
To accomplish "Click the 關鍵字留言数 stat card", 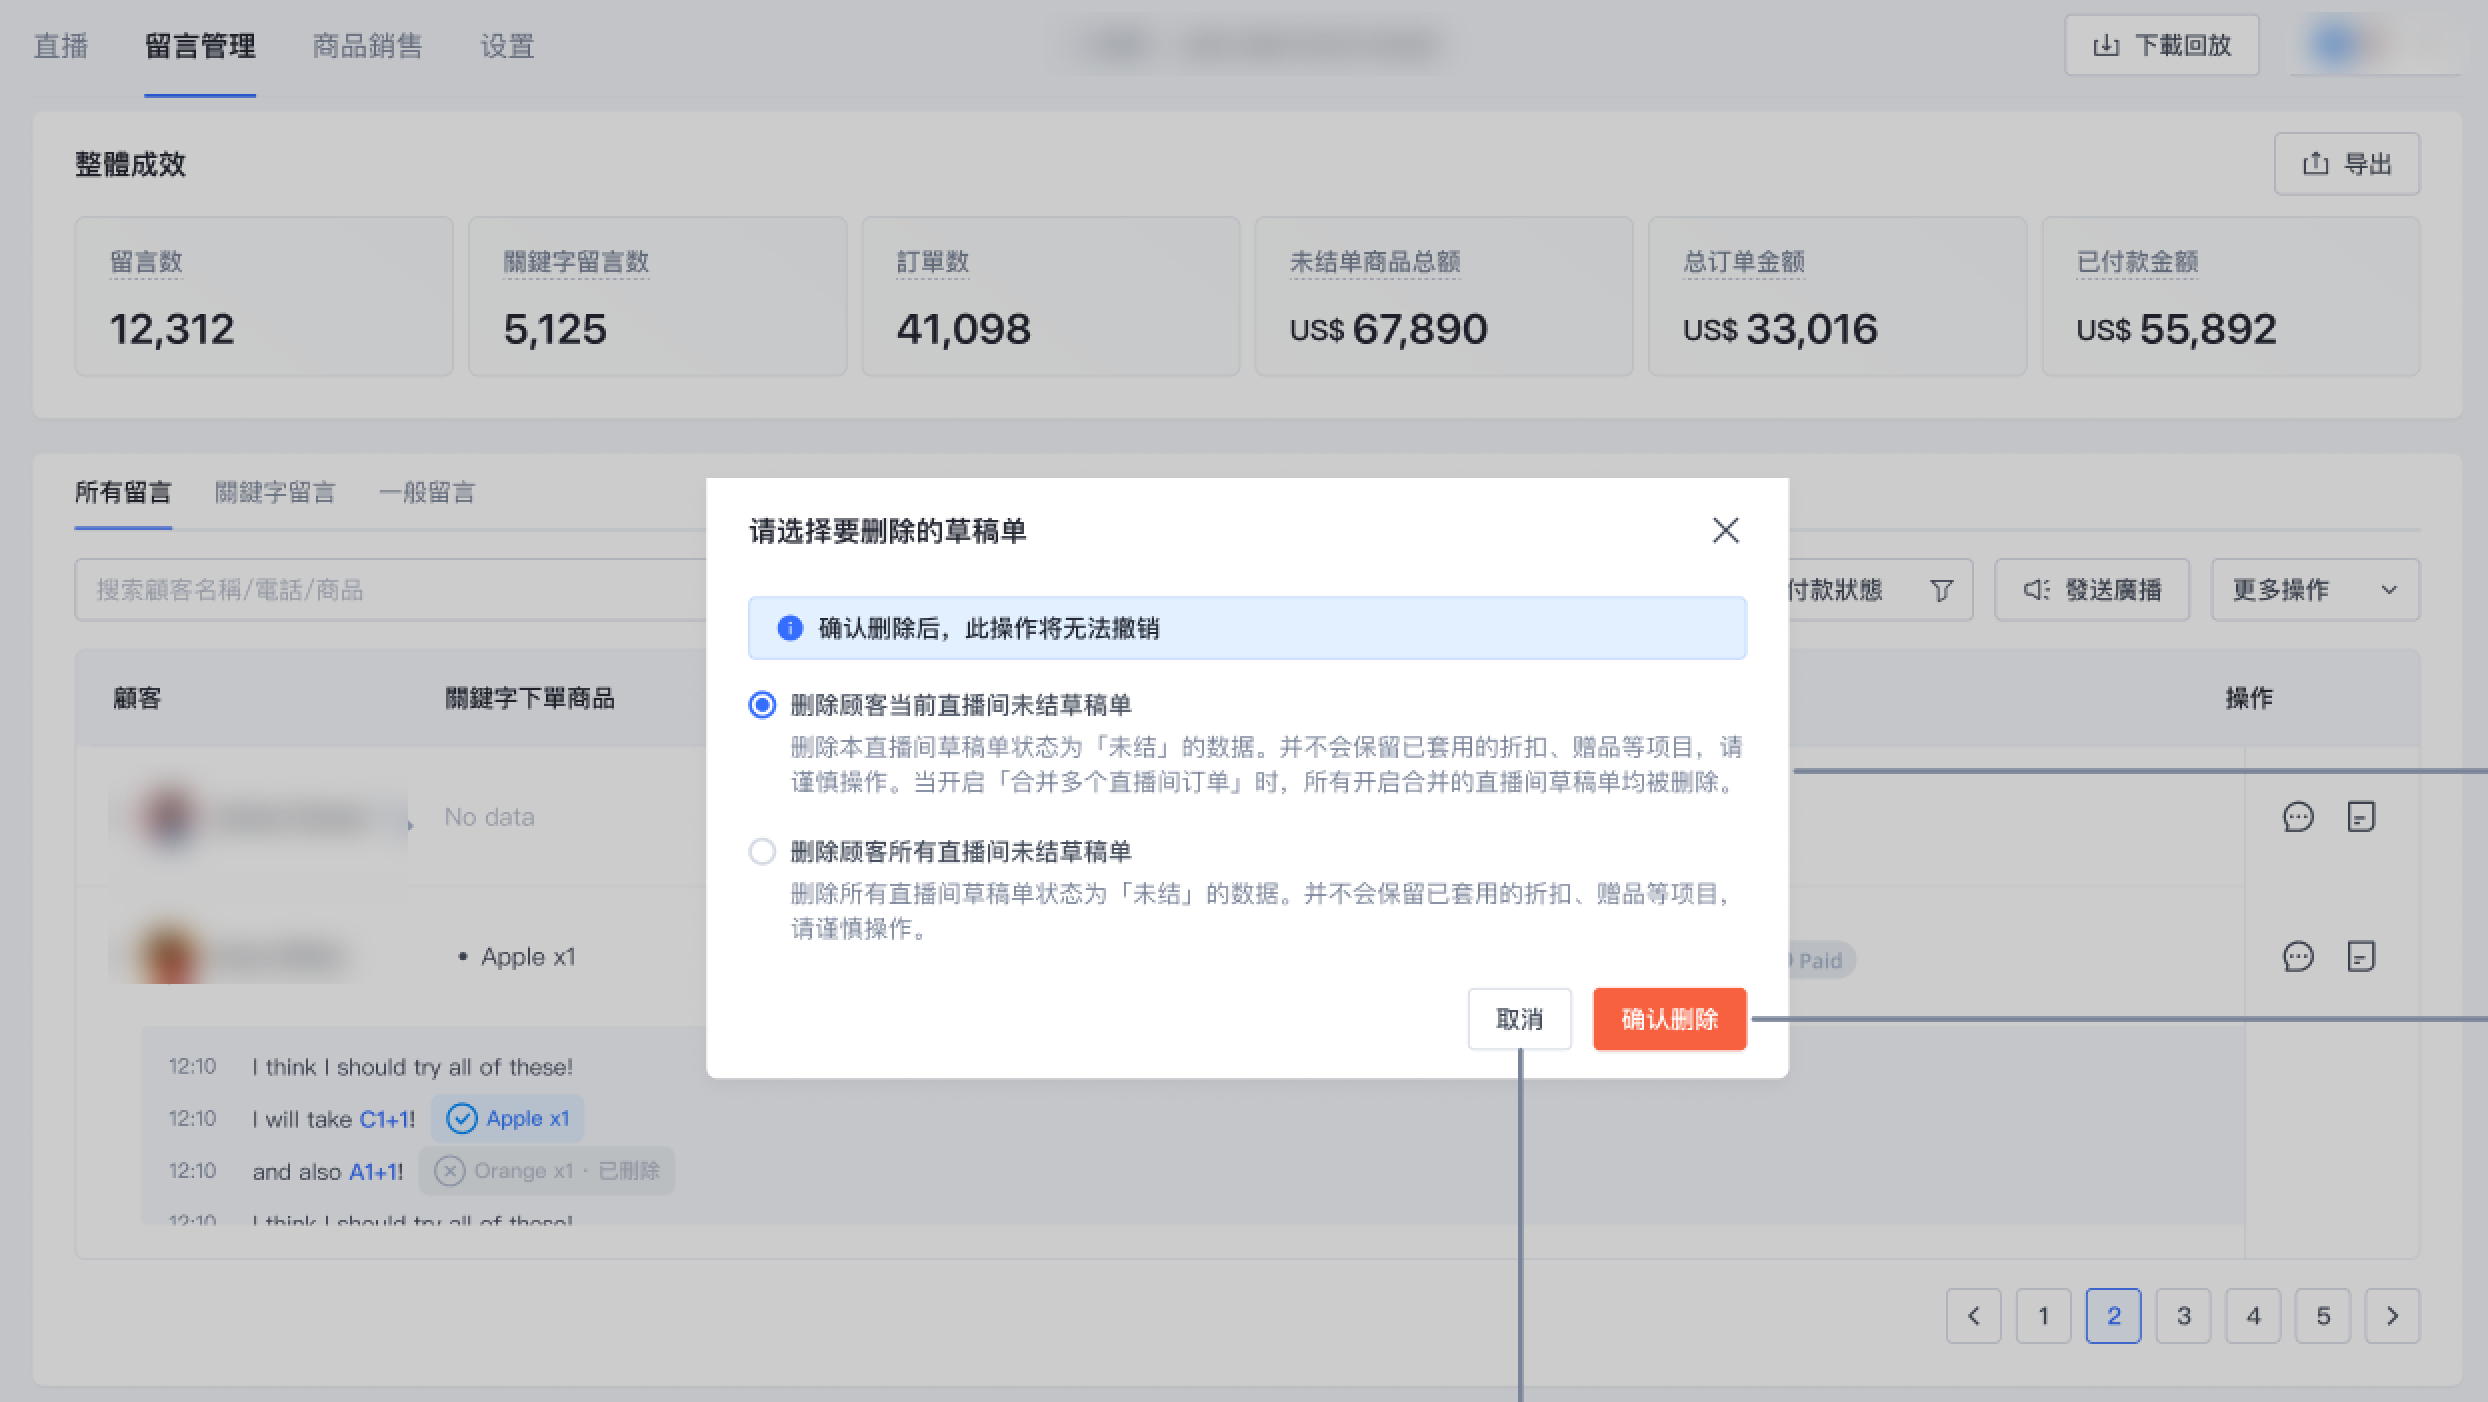I will [657, 296].
